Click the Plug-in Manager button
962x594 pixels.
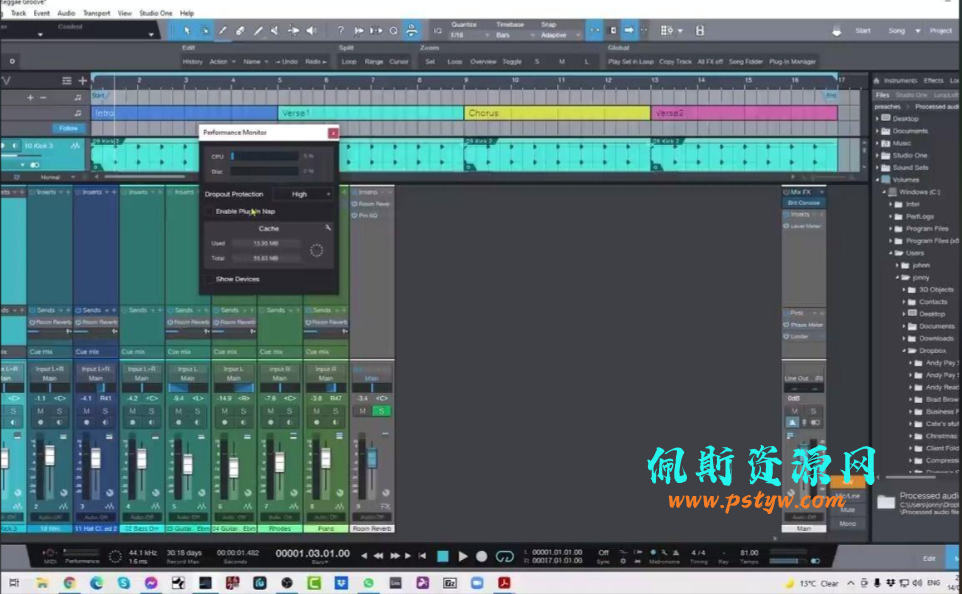(x=792, y=61)
